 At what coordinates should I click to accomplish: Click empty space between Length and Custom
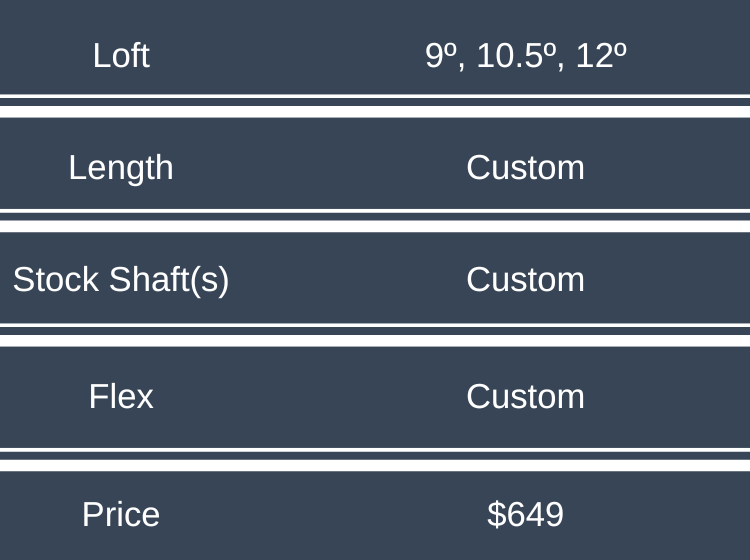[x=320, y=167]
